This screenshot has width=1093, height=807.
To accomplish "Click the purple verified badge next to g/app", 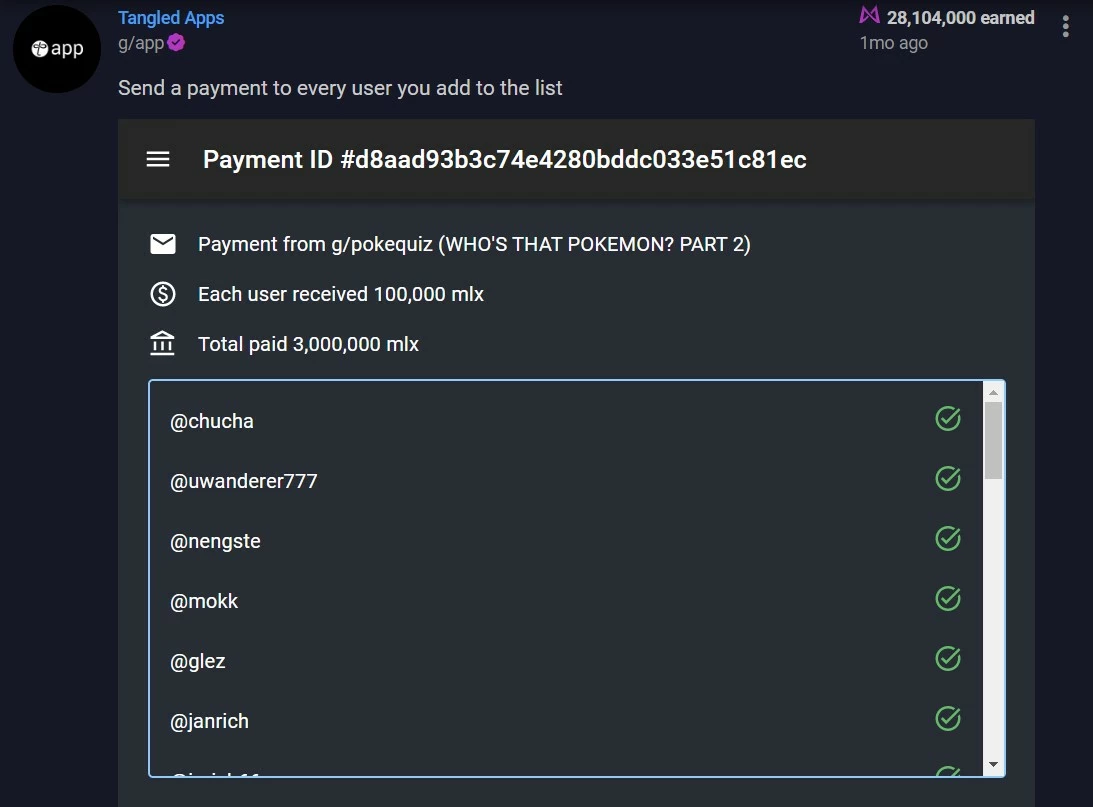I will 176,43.
